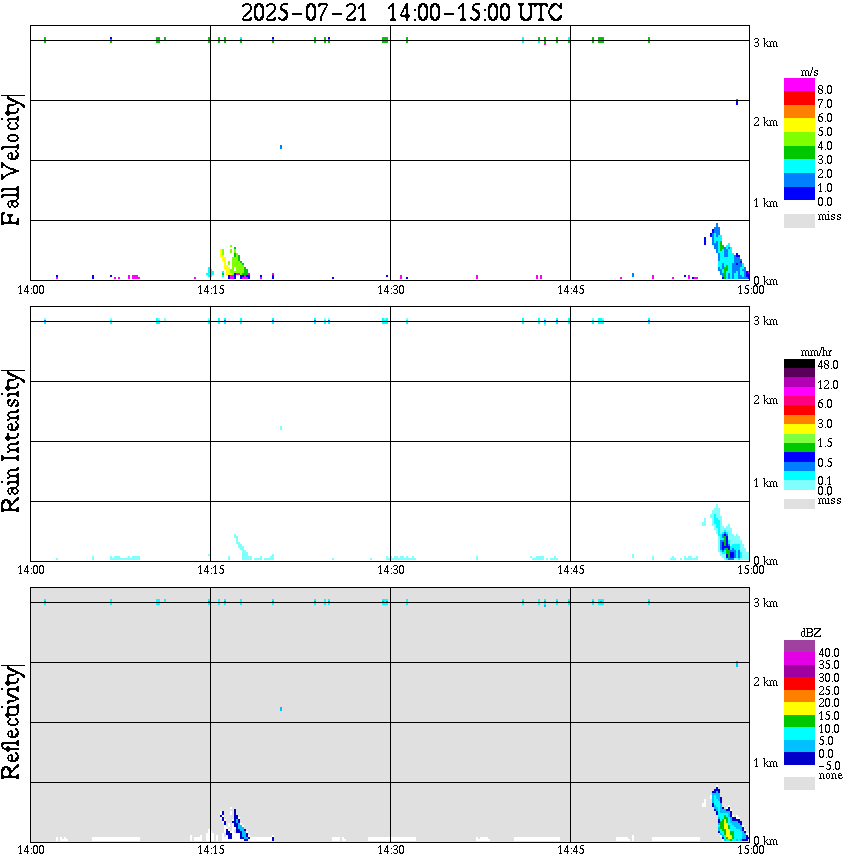Click the 1 km label of Rain Intensity panel
The image size is (850, 868).
765,483
